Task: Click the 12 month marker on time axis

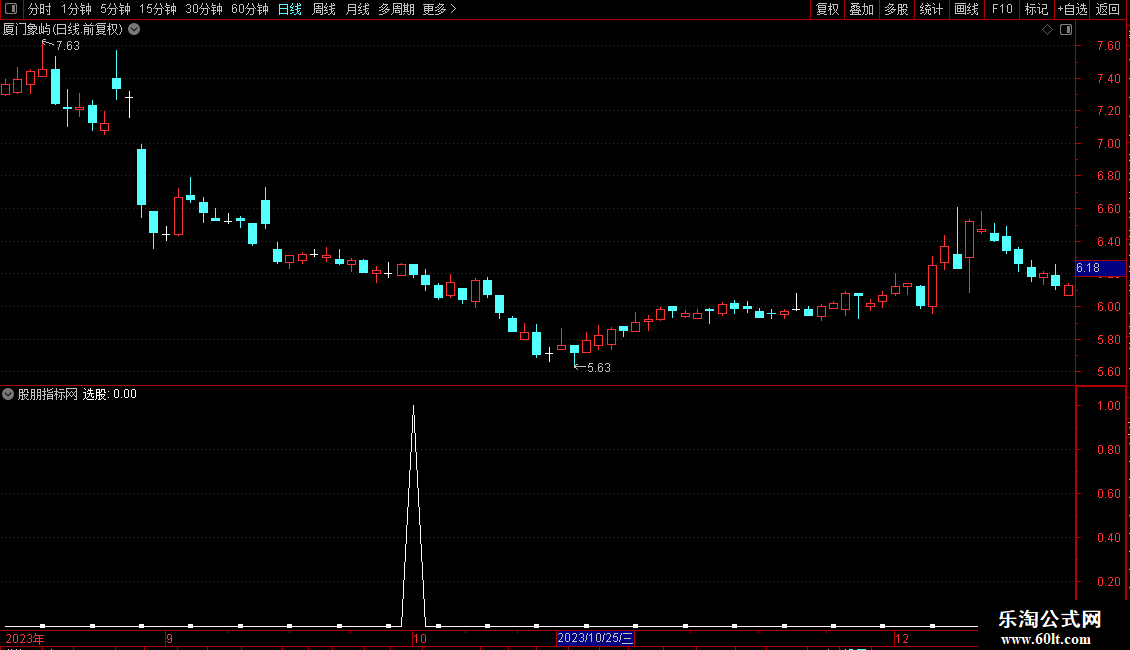Action: tap(902, 638)
